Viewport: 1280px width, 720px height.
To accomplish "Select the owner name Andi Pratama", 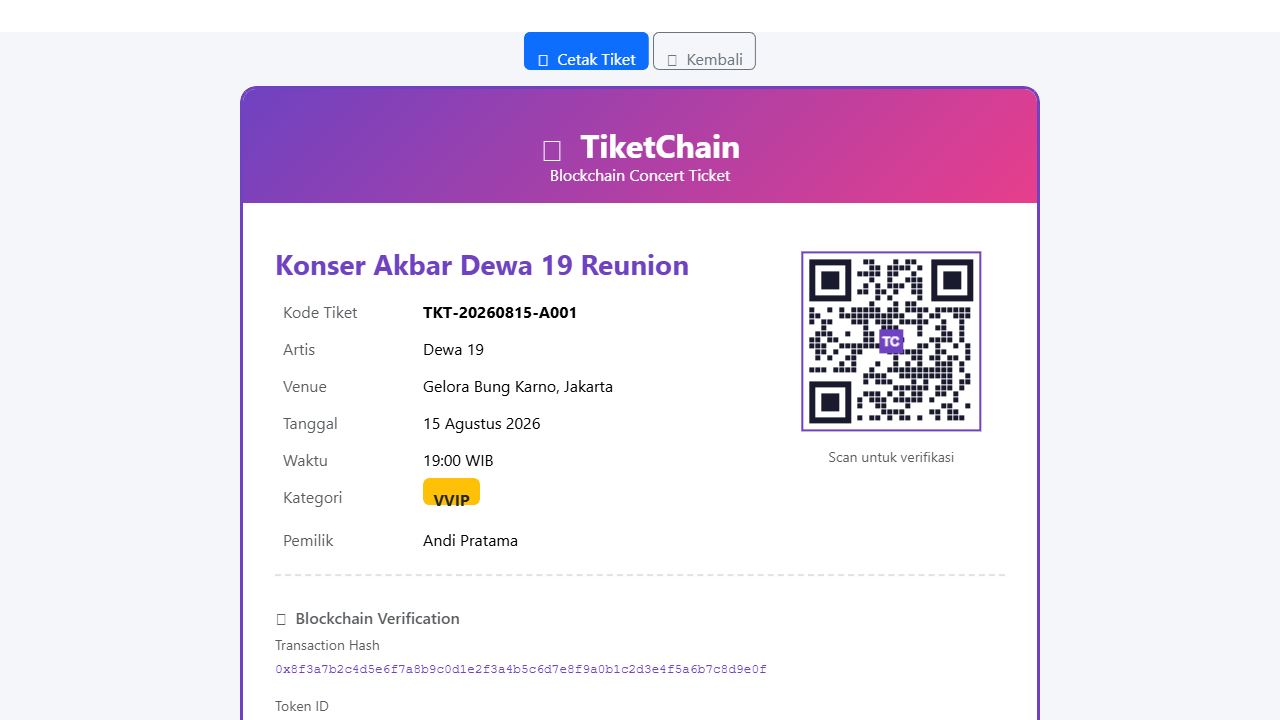I will (x=470, y=540).
